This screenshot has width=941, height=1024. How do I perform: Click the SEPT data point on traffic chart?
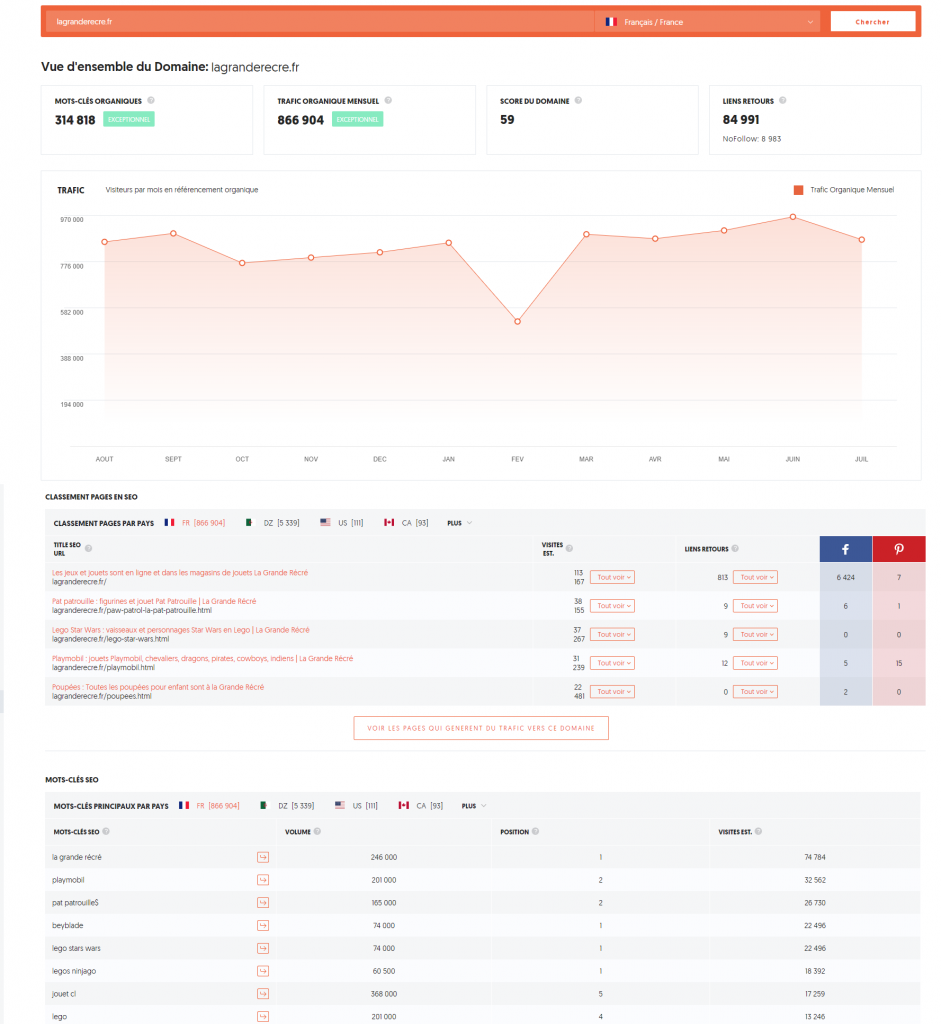173,233
